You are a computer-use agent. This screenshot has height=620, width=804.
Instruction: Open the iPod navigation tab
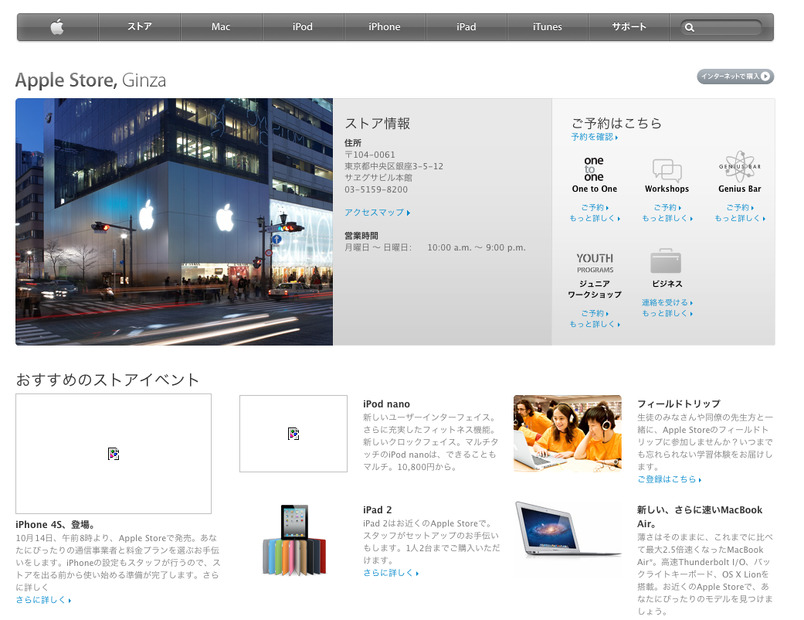click(303, 27)
